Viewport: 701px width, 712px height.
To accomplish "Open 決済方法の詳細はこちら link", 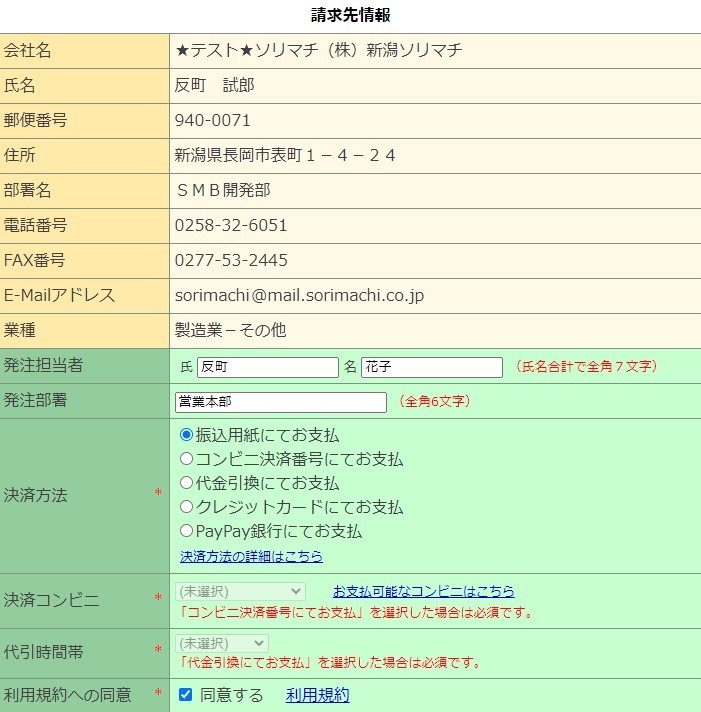I will tap(251, 556).
